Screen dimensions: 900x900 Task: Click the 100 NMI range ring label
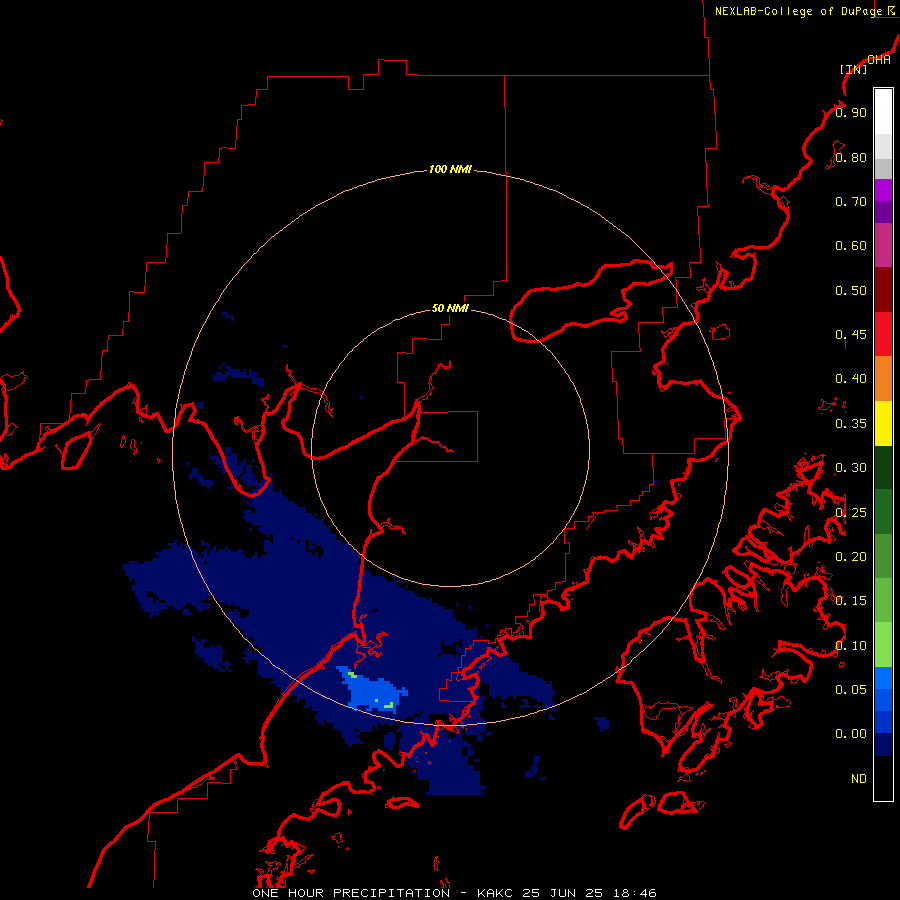[450, 169]
